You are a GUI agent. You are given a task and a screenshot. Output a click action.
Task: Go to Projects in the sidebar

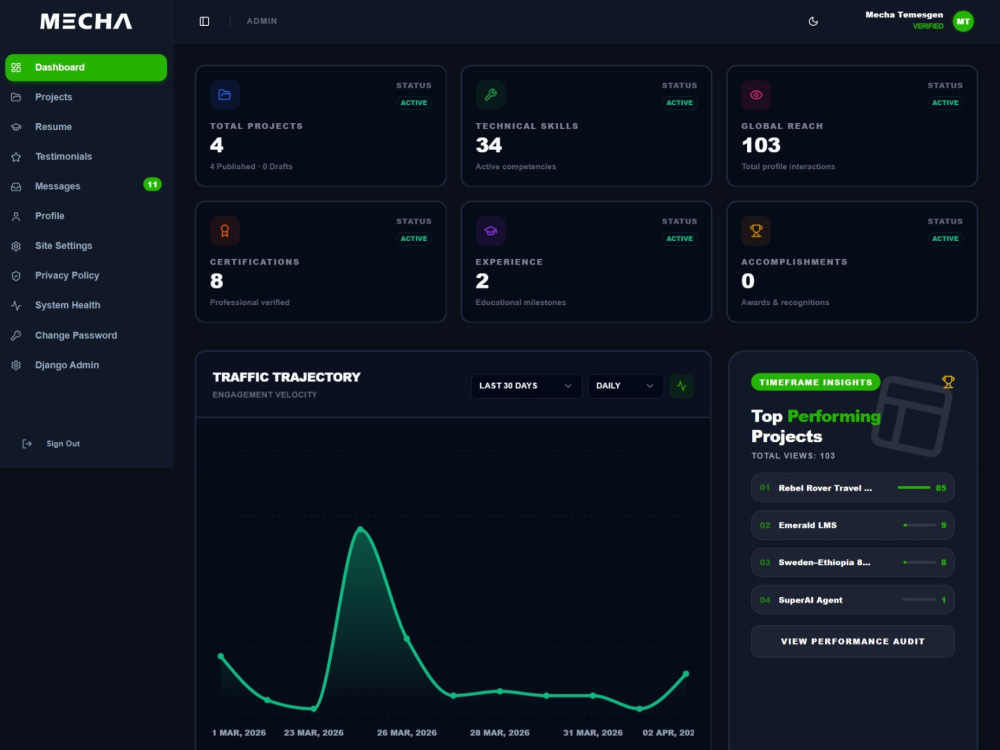point(86,97)
